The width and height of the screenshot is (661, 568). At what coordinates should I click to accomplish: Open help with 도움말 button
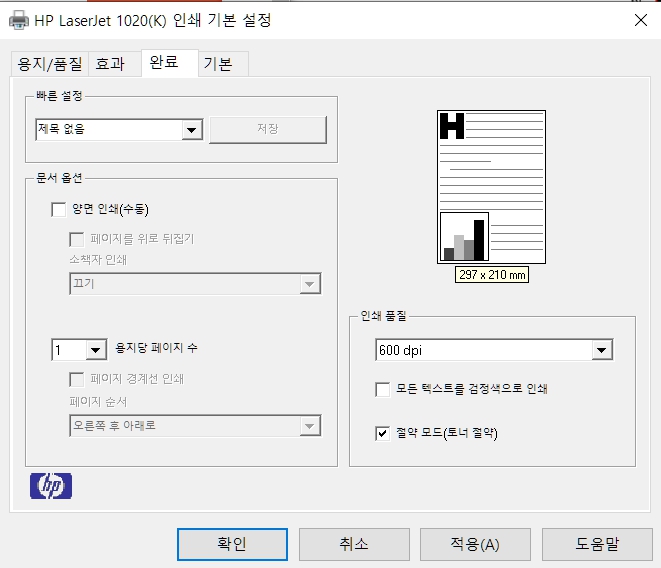point(597,544)
